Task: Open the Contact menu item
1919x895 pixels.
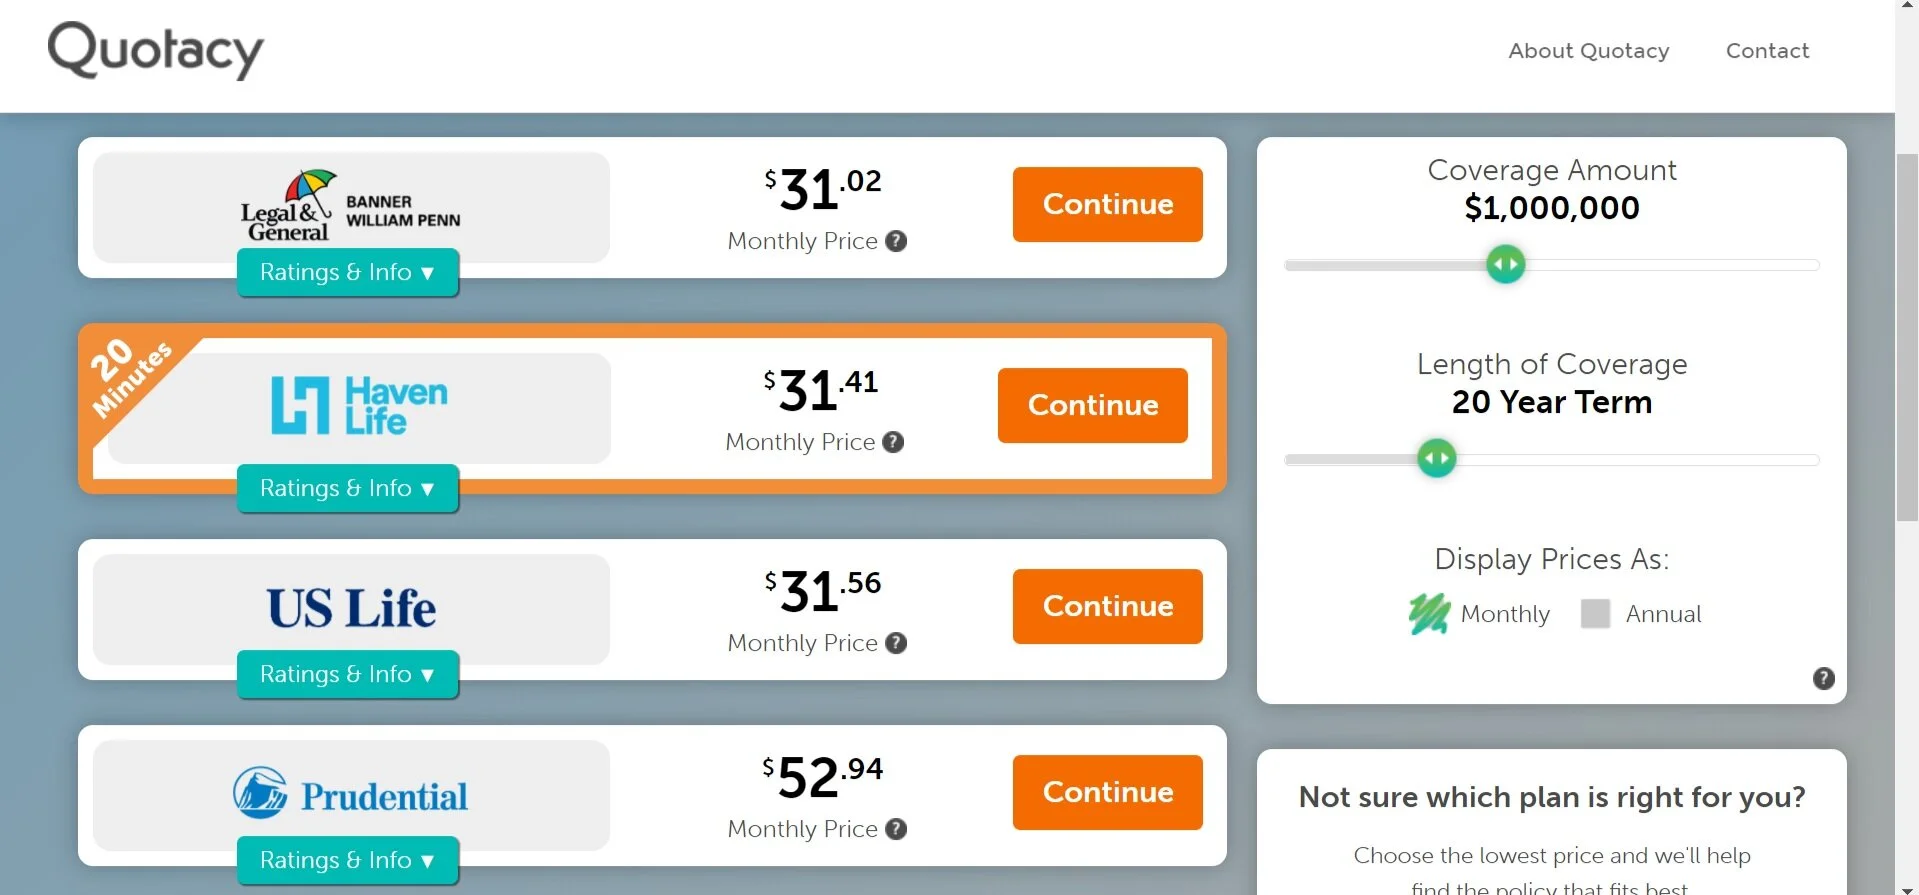Action: [1767, 51]
